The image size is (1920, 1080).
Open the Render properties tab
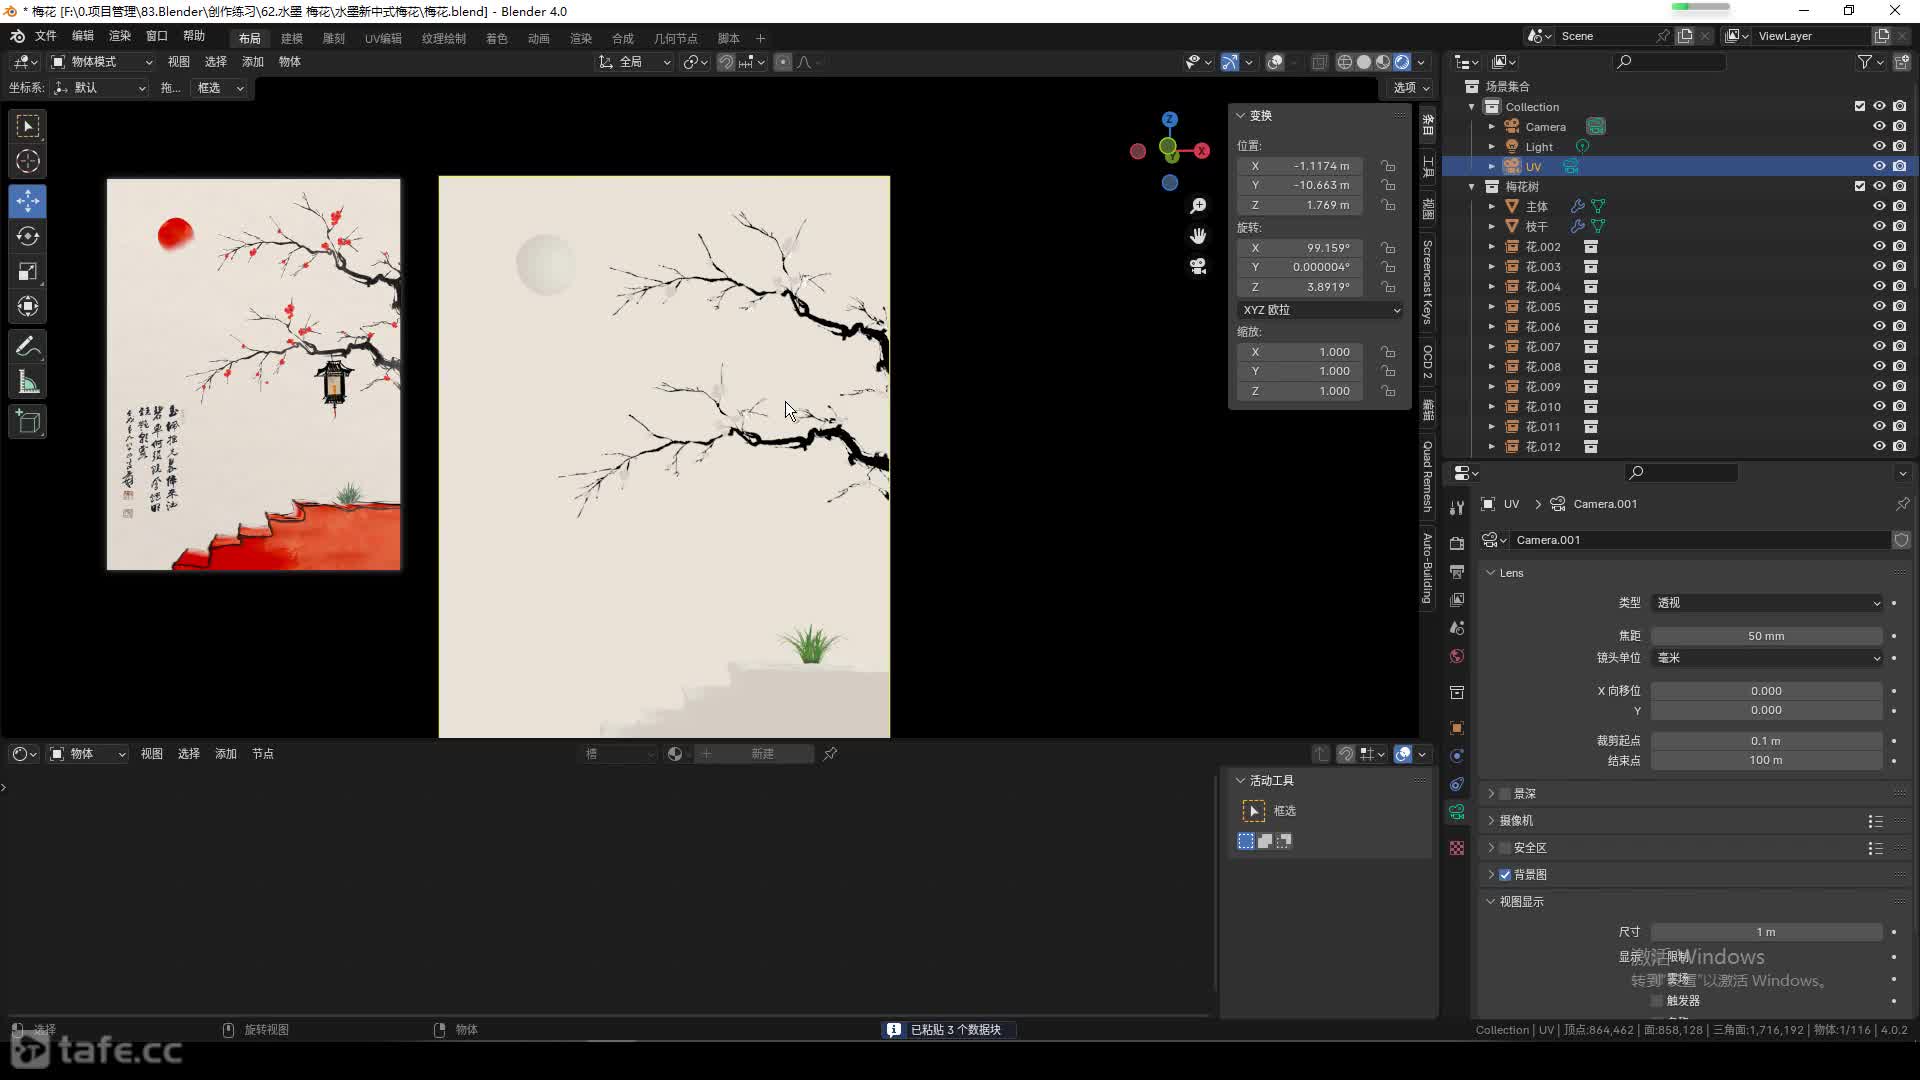click(x=1457, y=543)
